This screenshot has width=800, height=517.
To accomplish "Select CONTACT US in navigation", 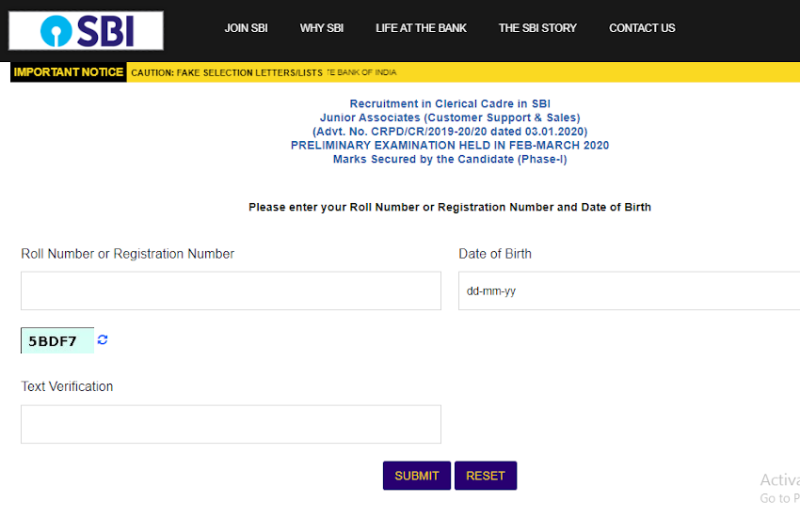I will (x=642, y=28).
